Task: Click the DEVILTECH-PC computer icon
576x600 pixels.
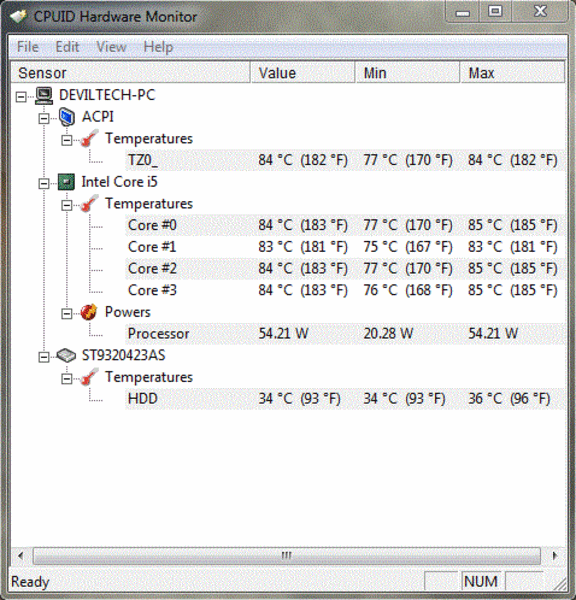Action: (44, 96)
